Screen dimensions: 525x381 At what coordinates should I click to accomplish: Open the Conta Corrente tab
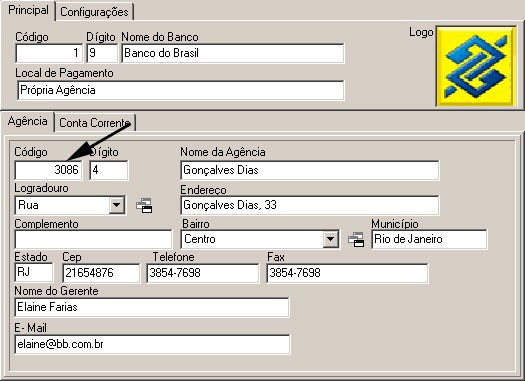[95, 123]
